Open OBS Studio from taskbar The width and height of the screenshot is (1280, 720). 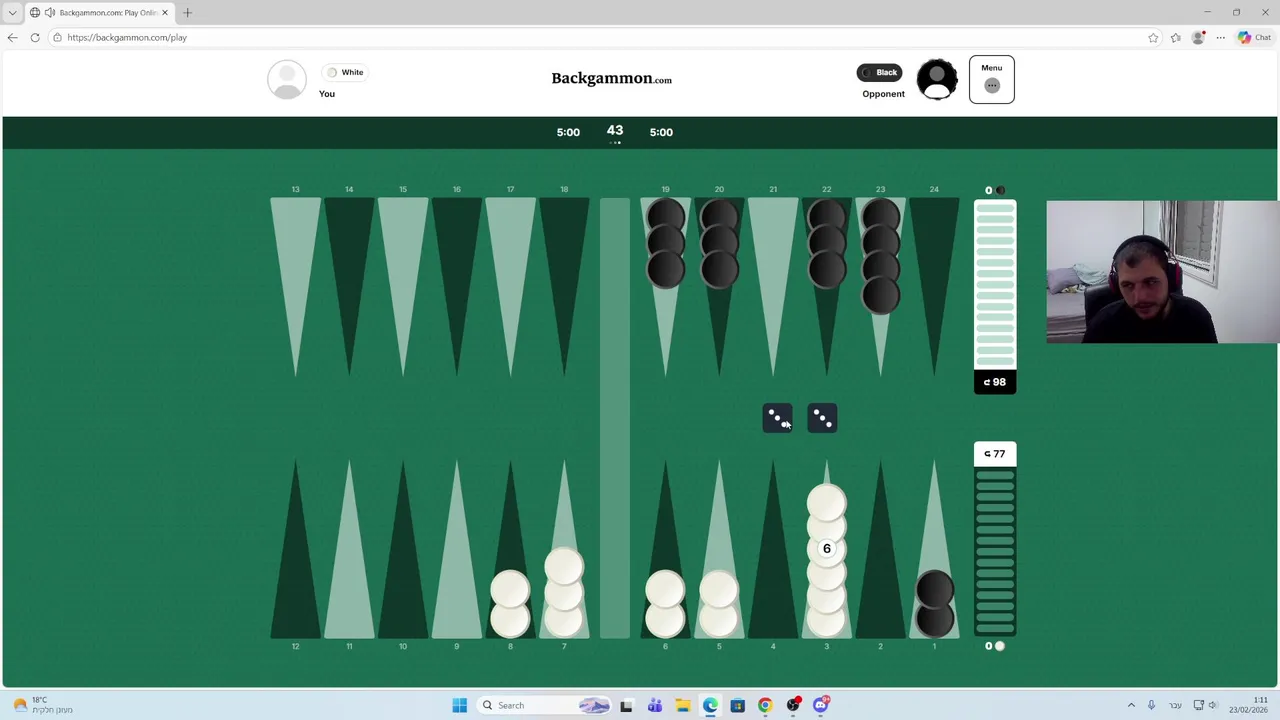[x=793, y=705]
